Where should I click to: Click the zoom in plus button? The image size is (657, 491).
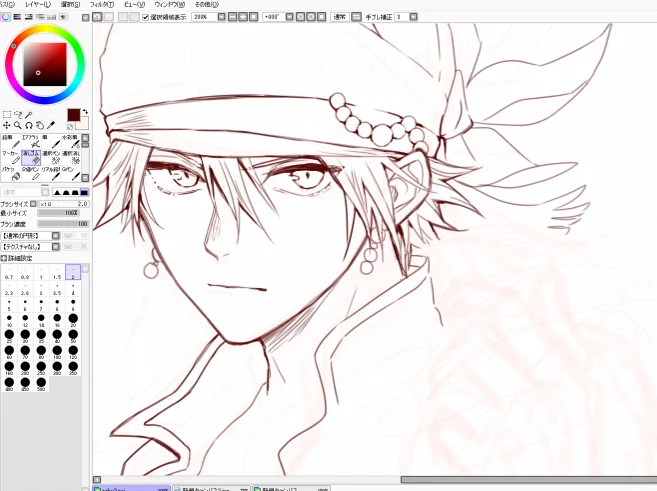point(243,17)
